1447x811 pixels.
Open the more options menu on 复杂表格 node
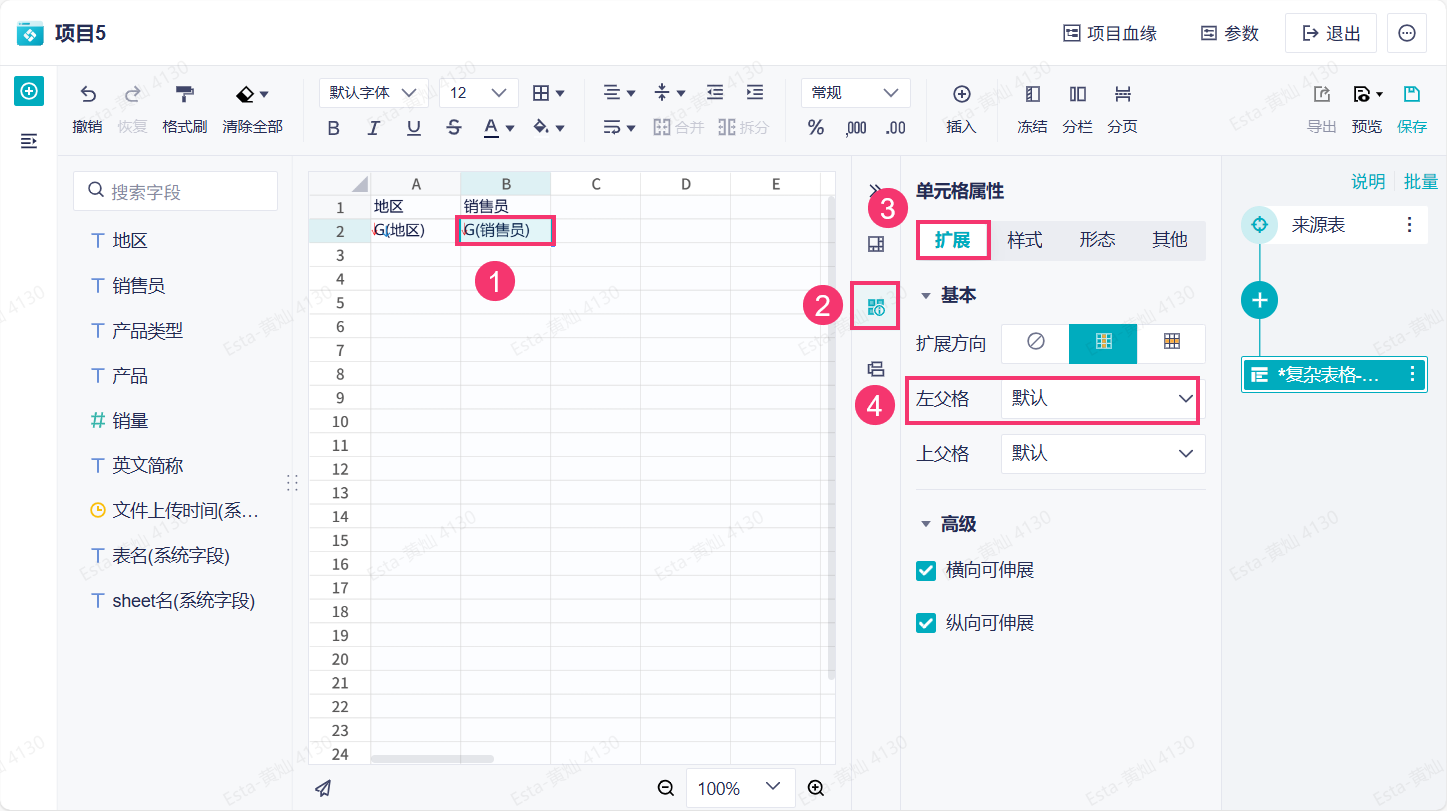coord(1412,374)
